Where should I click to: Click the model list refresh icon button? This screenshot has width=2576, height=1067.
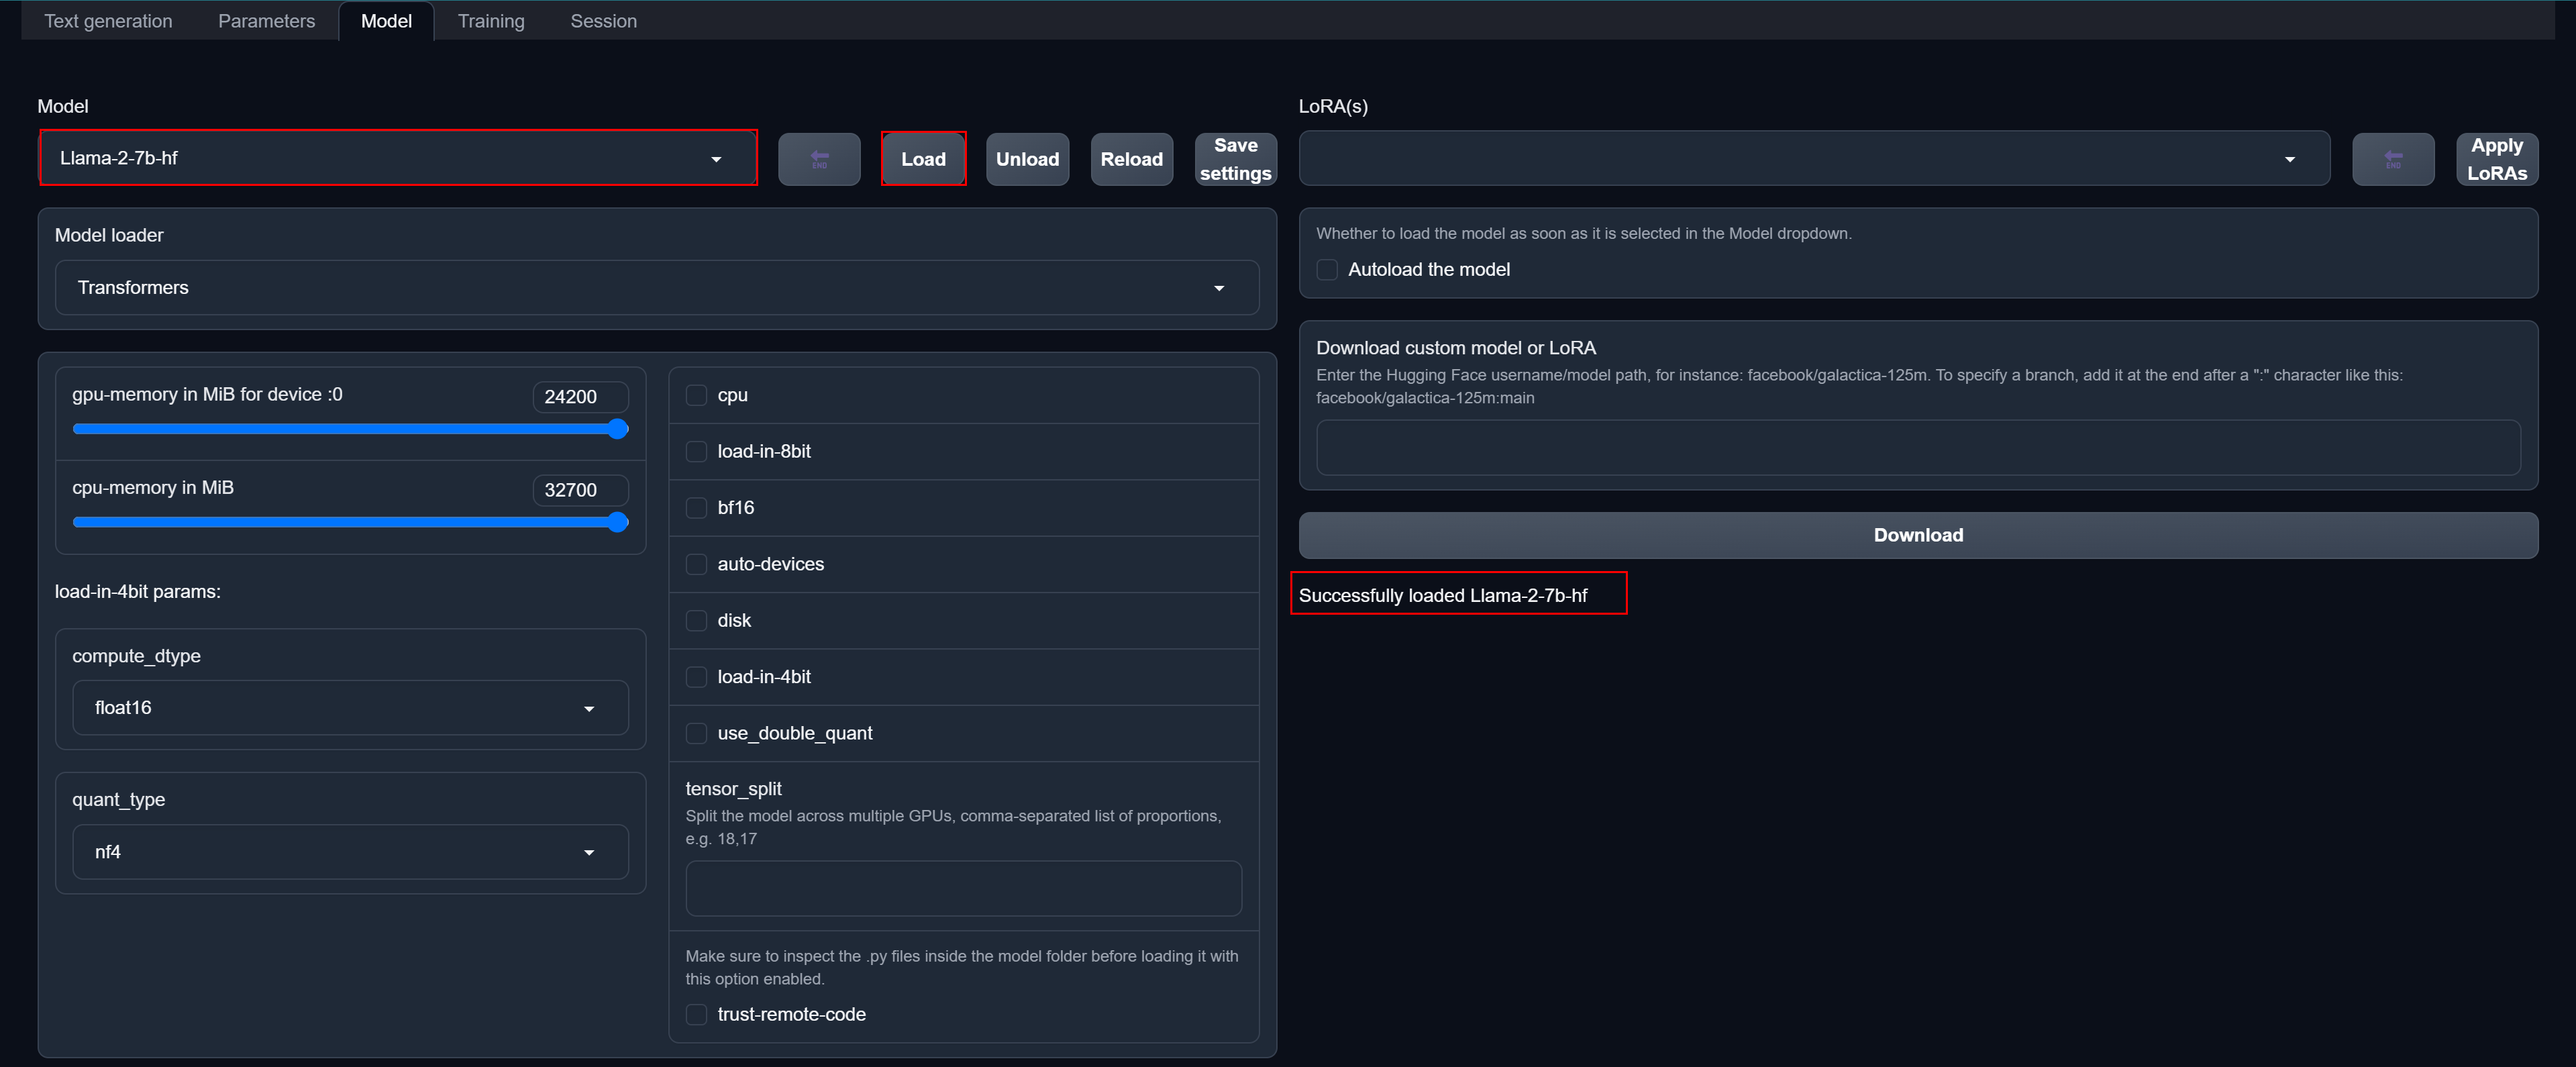pos(819,159)
